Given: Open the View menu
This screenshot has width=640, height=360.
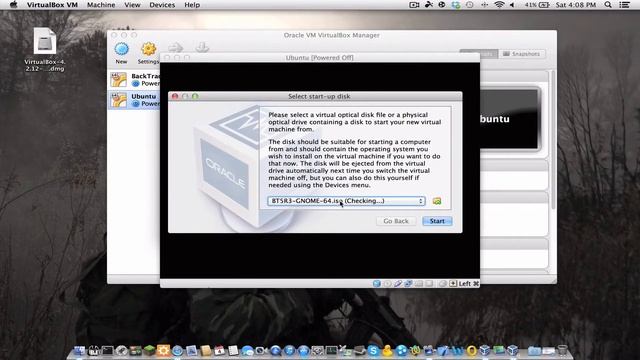Looking at the screenshot, I should (132, 5).
